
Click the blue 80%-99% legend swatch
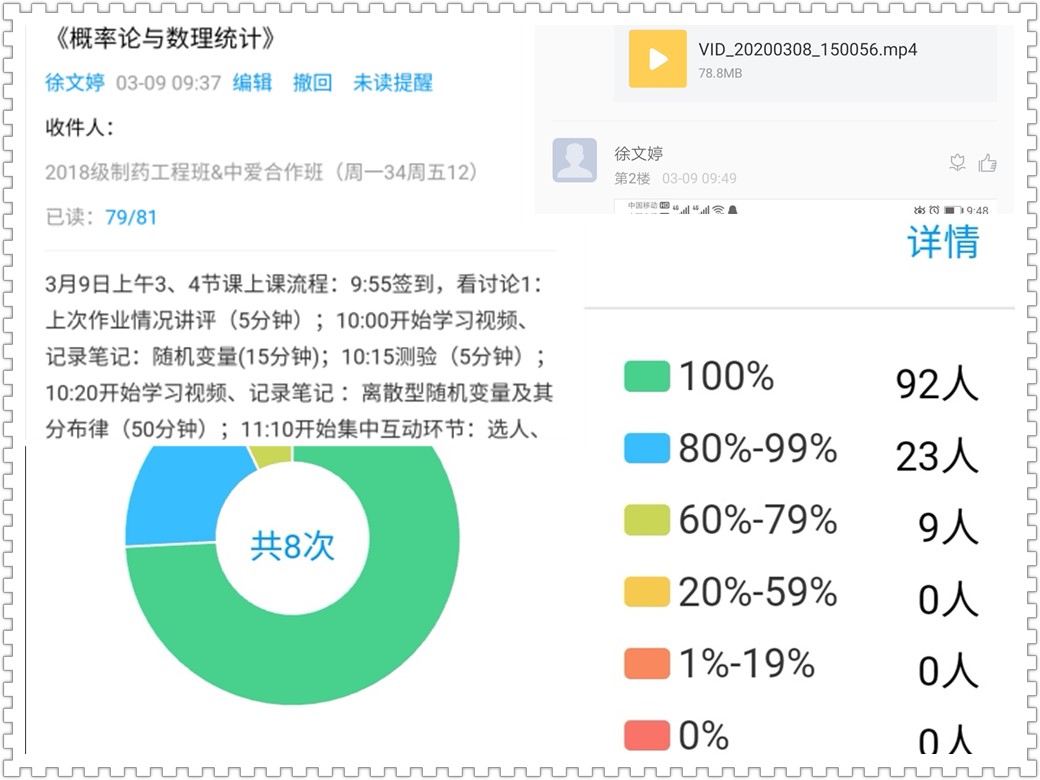coord(646,449)
